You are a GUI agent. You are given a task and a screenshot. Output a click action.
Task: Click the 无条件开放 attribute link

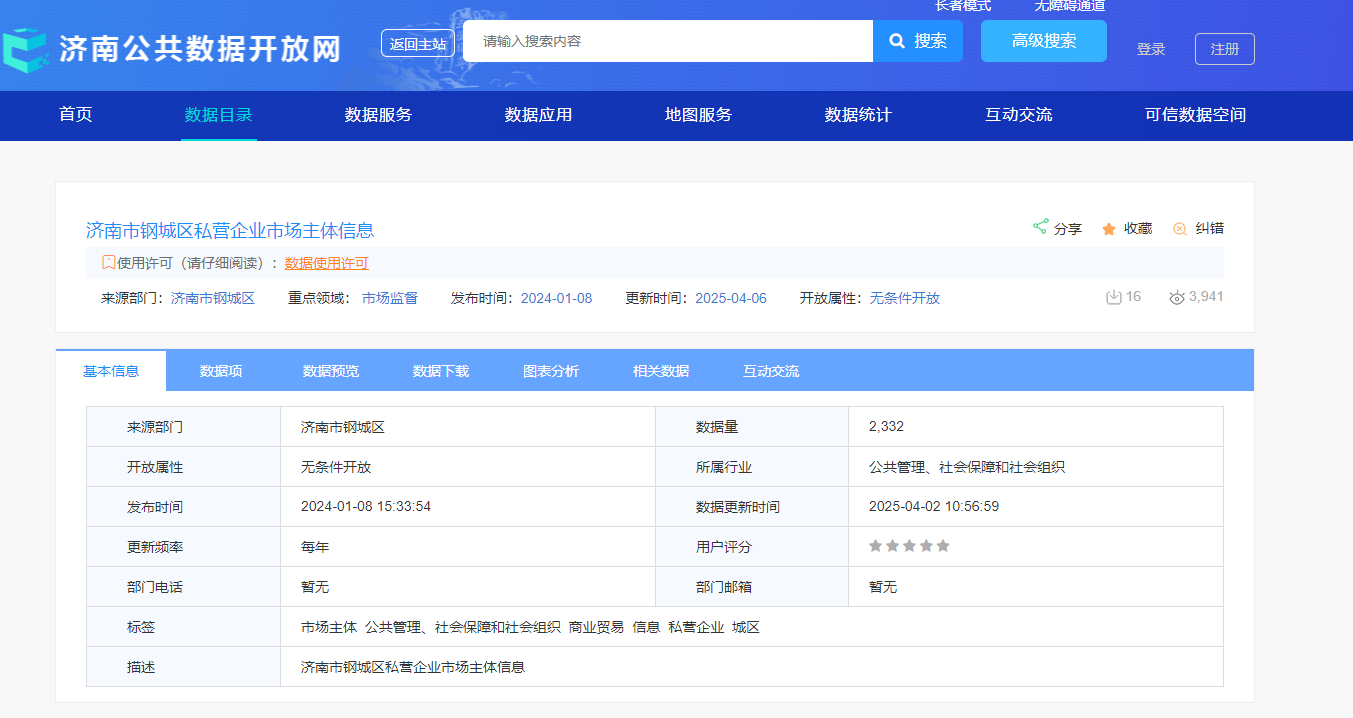(905, 298)
